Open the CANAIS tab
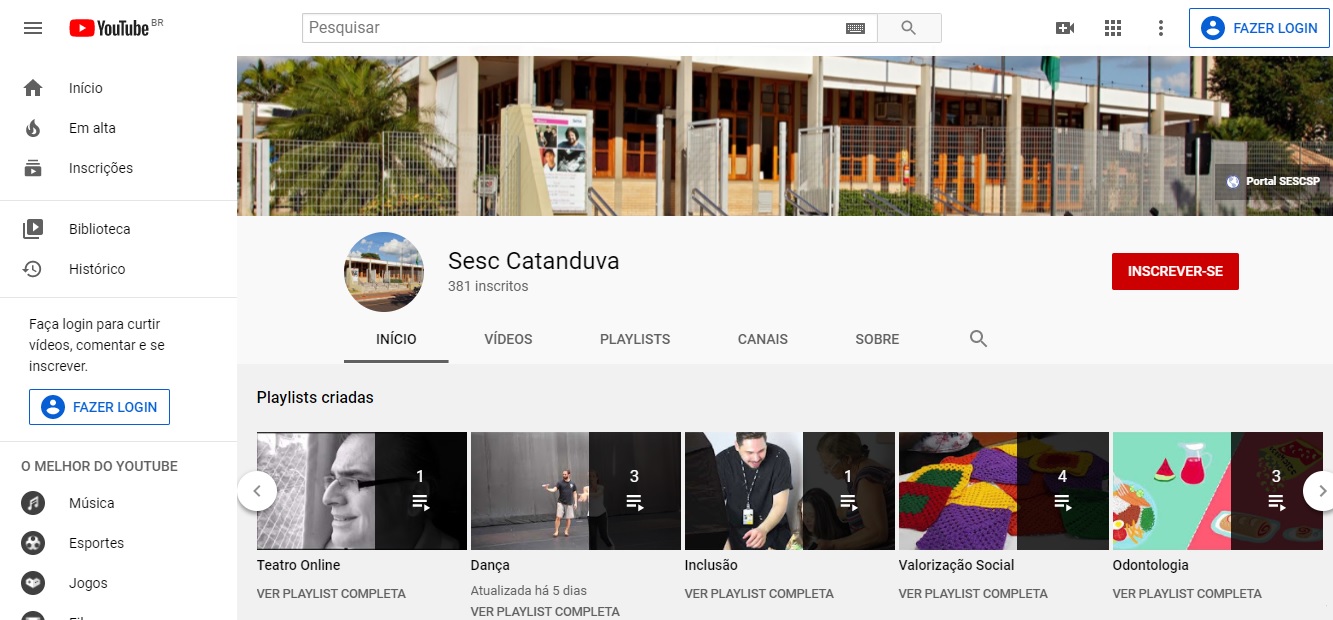 click(763, 339)
